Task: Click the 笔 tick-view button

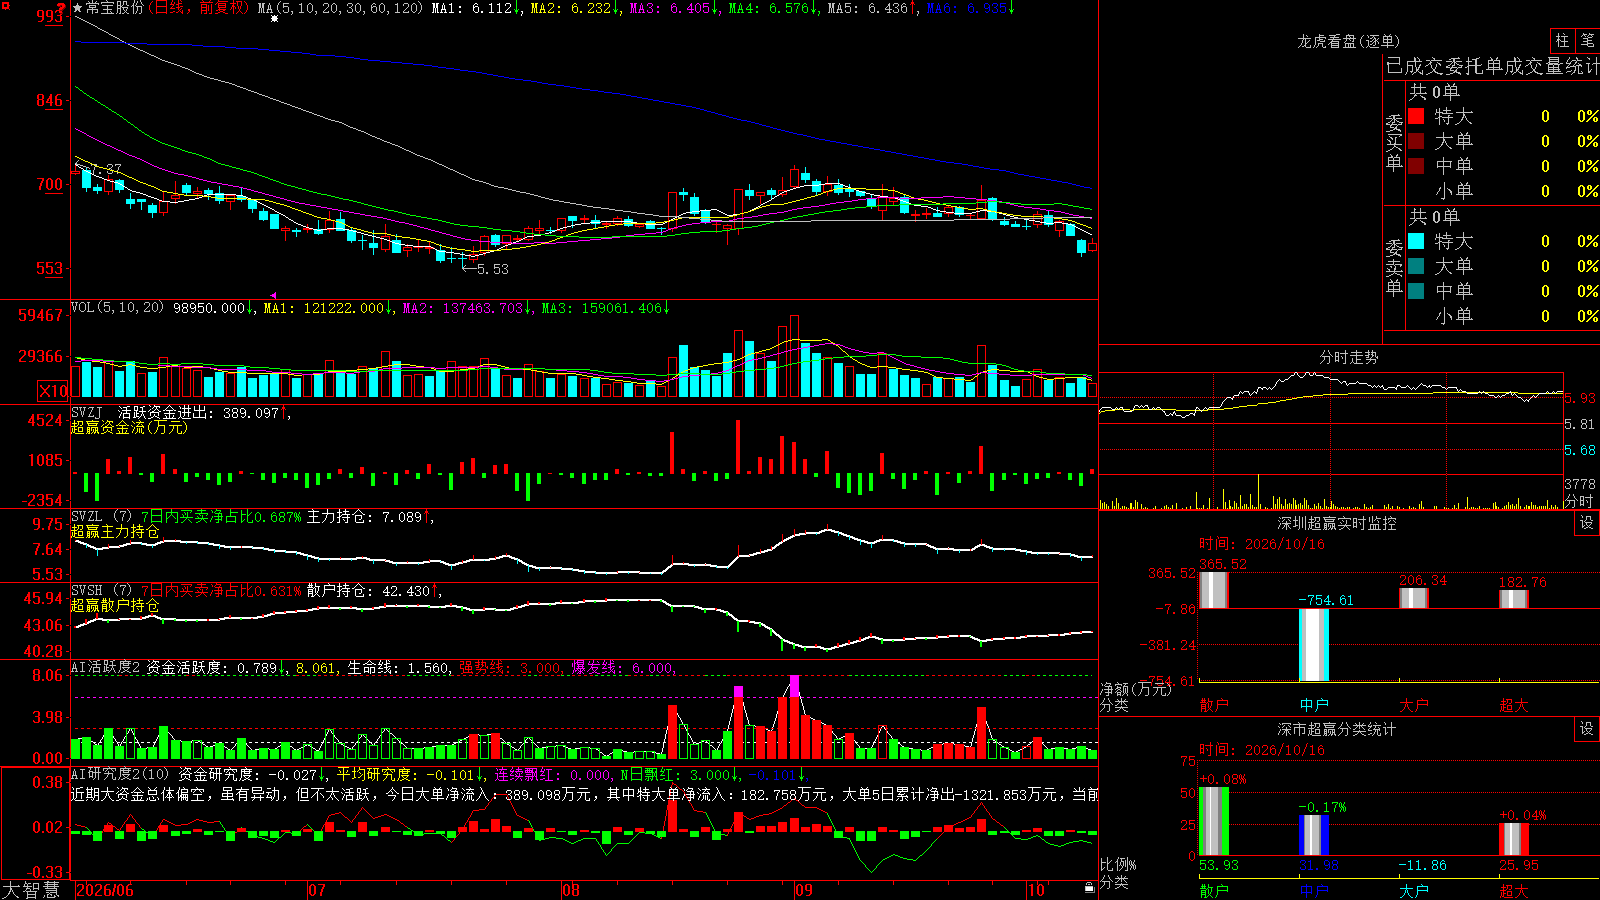Action: (1587, 40)
